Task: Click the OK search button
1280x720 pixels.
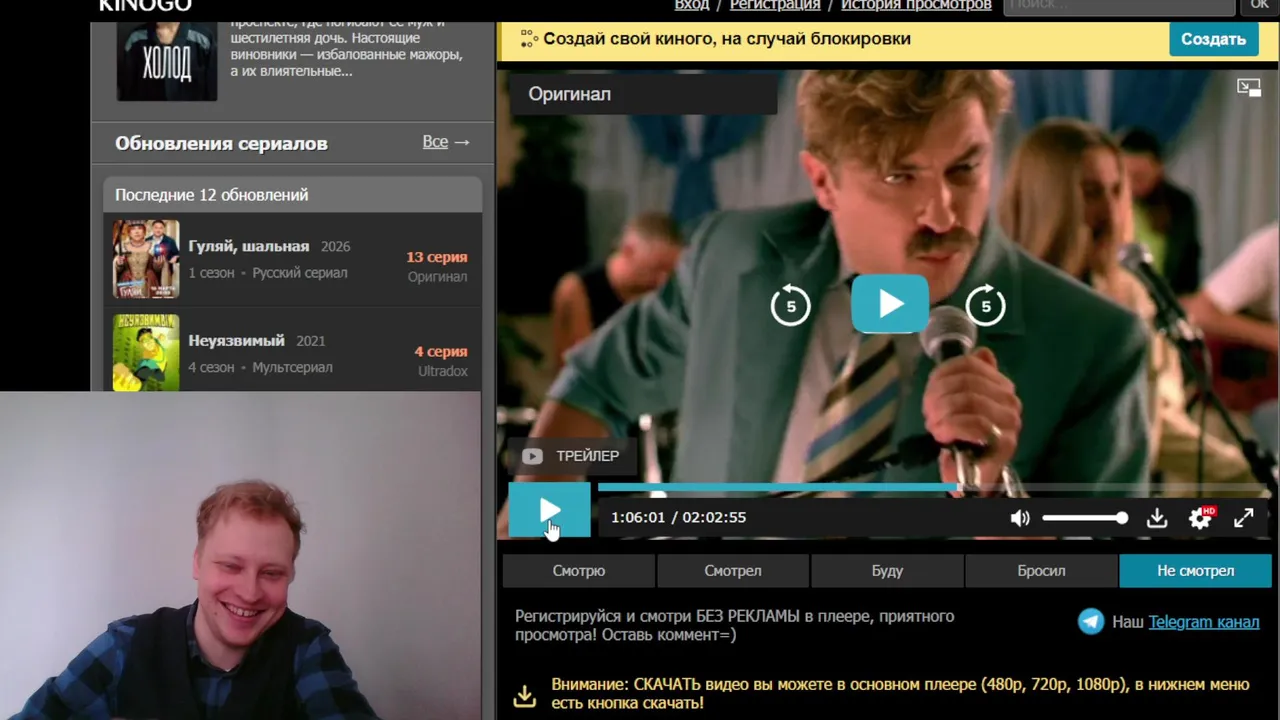Action: [x=1259, y=6]
